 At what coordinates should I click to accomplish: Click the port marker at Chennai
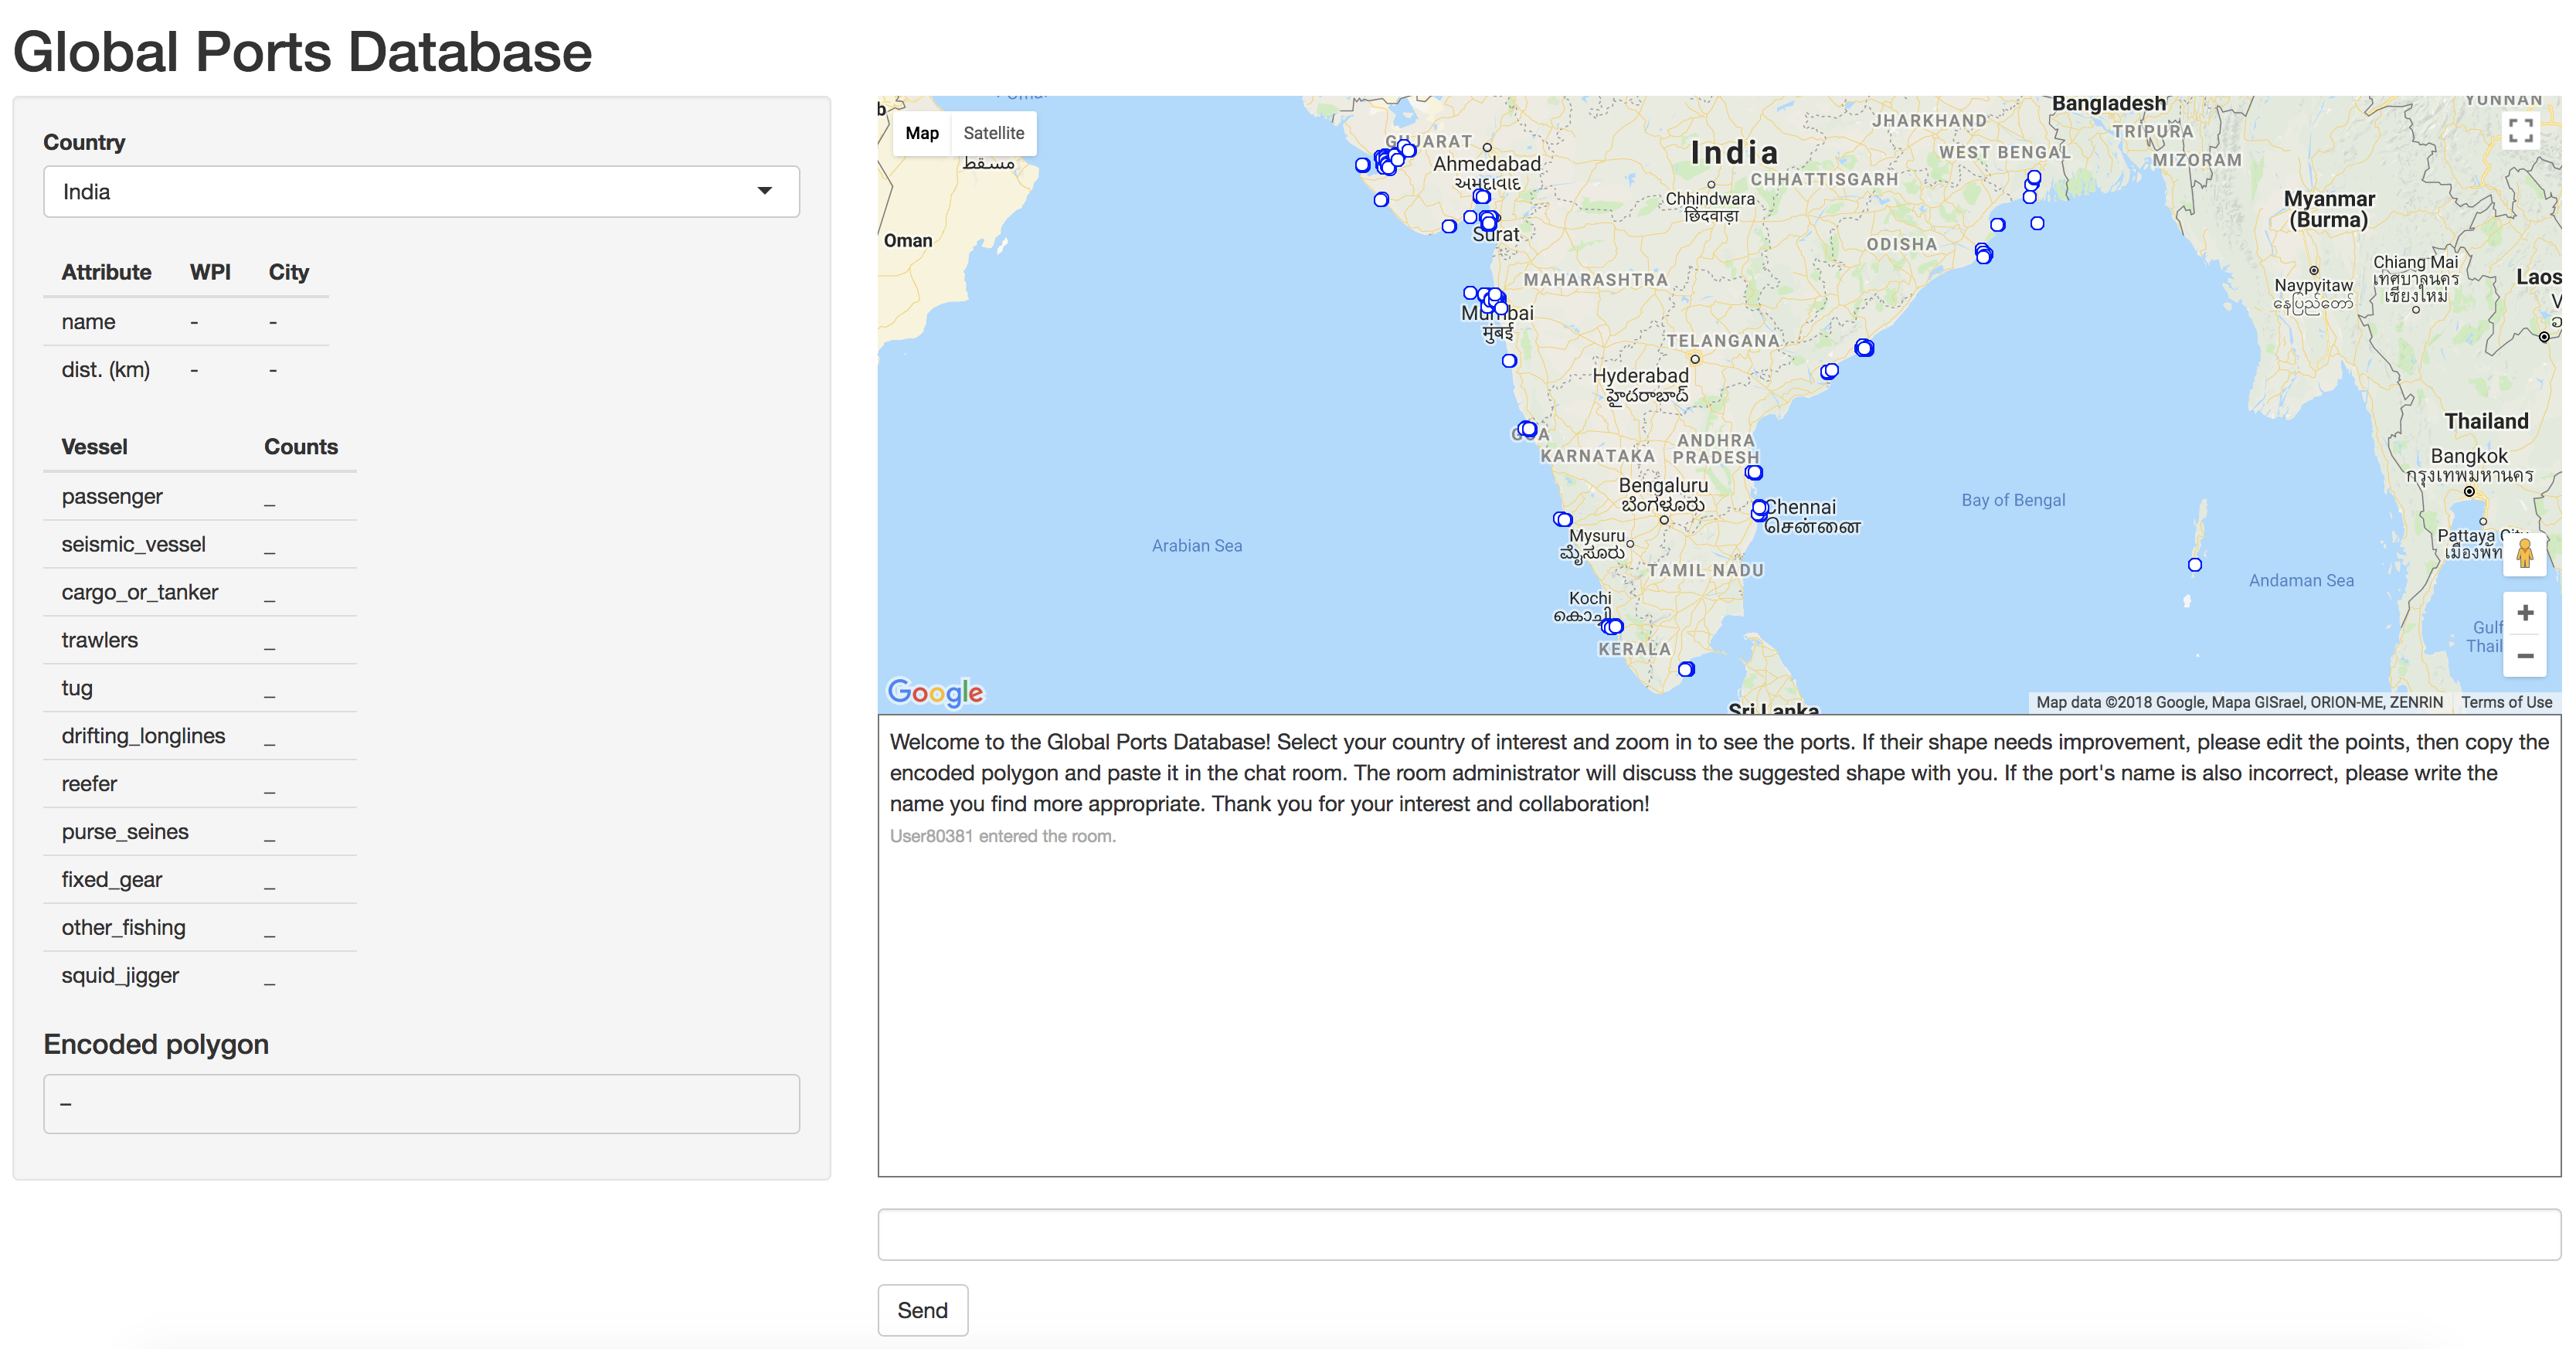point(1759,509)
